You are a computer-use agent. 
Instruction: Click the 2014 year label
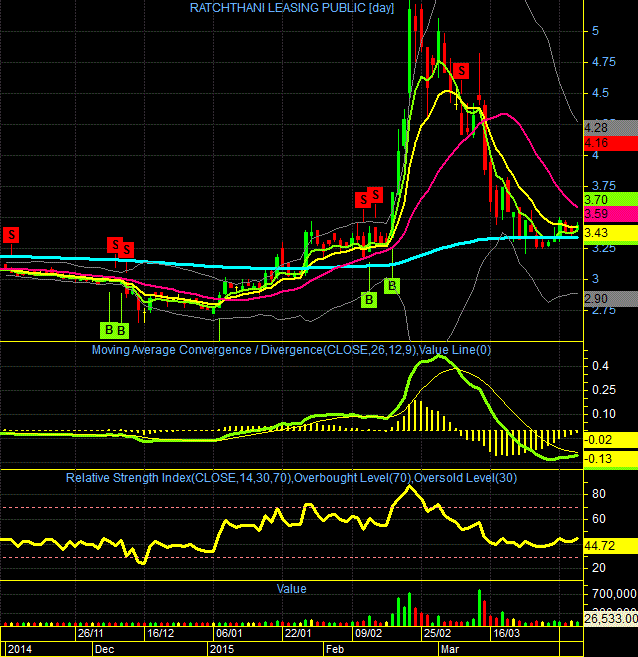19,649
